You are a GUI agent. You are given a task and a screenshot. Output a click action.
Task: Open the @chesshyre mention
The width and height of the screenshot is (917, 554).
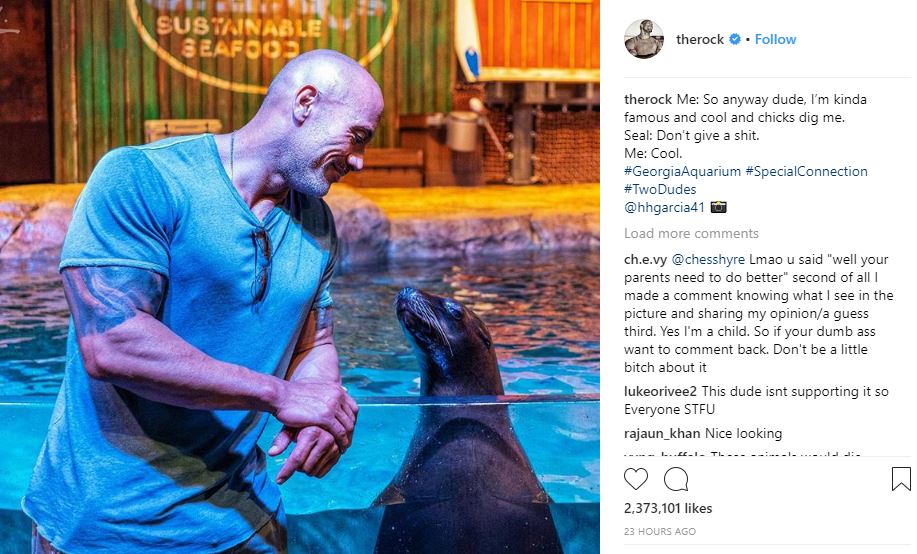click(x=708, y=259)
